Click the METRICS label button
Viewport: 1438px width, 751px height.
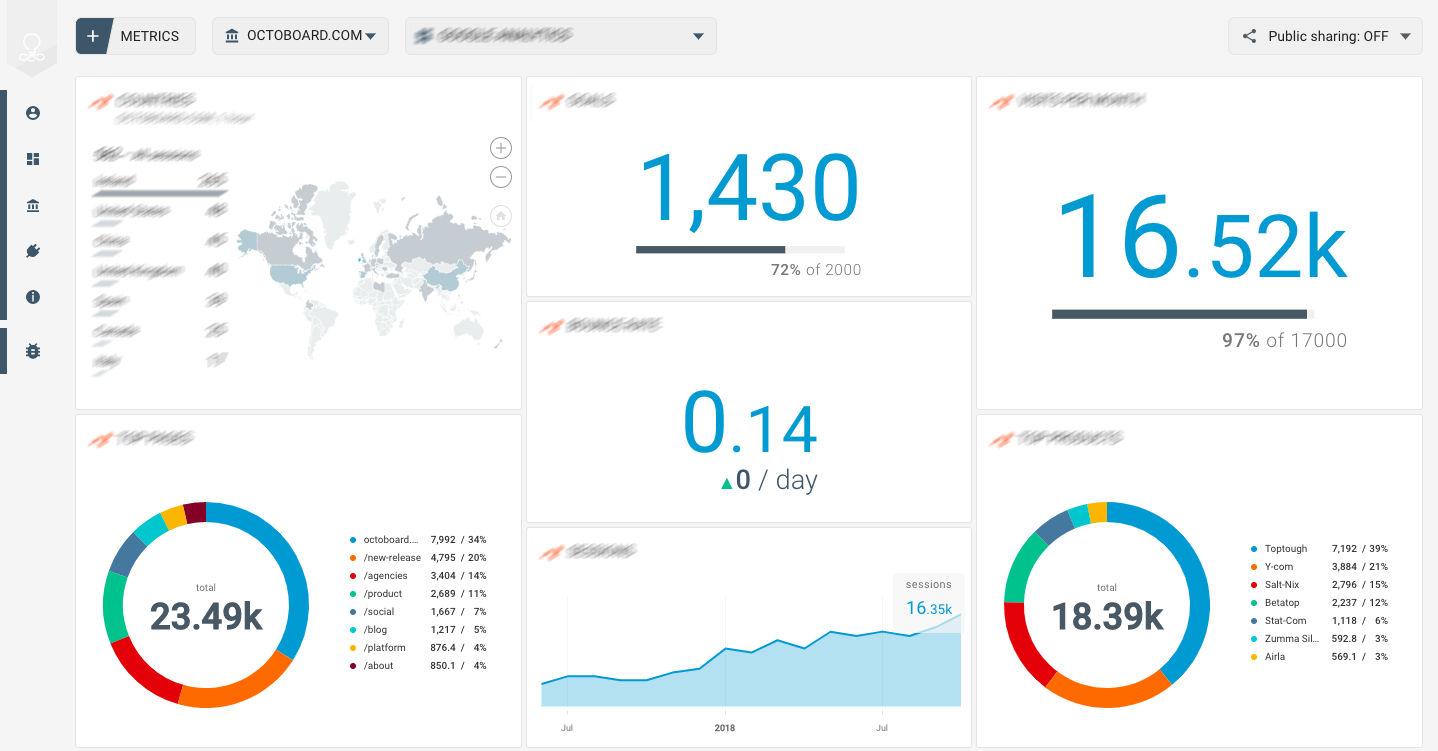150,36
